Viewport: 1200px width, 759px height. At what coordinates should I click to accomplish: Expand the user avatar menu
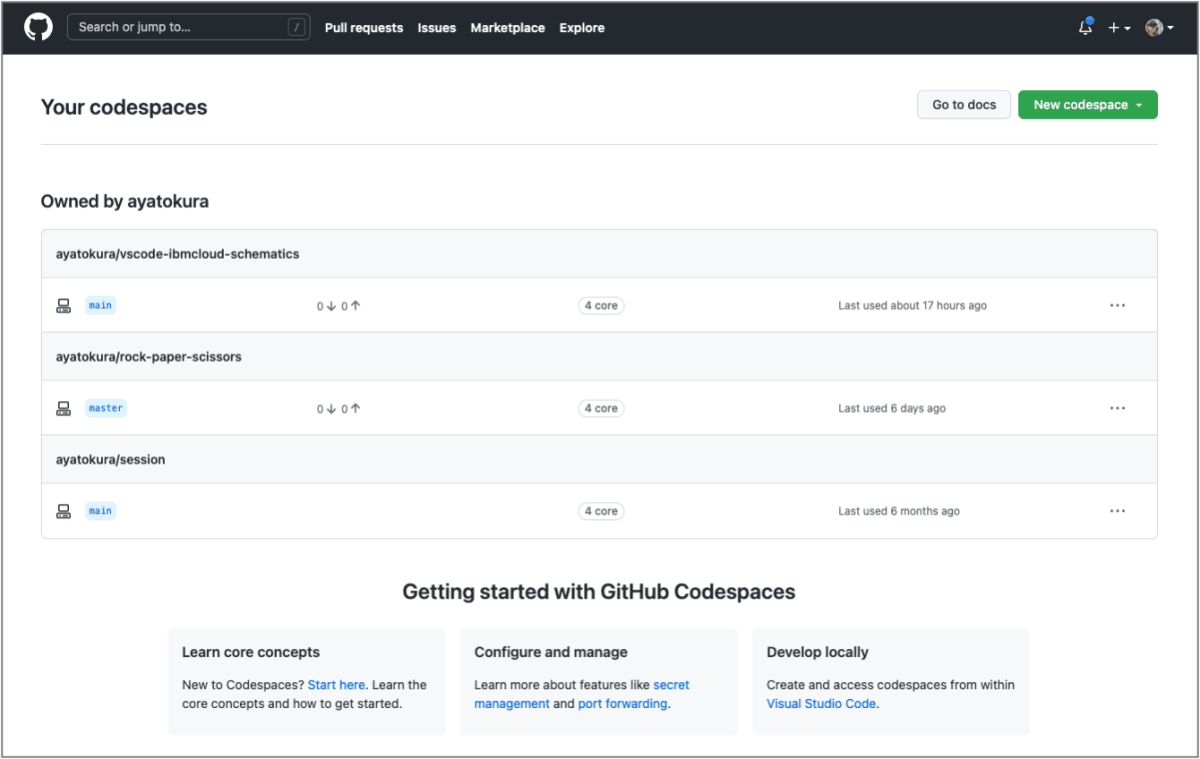tap(1157, 27)
